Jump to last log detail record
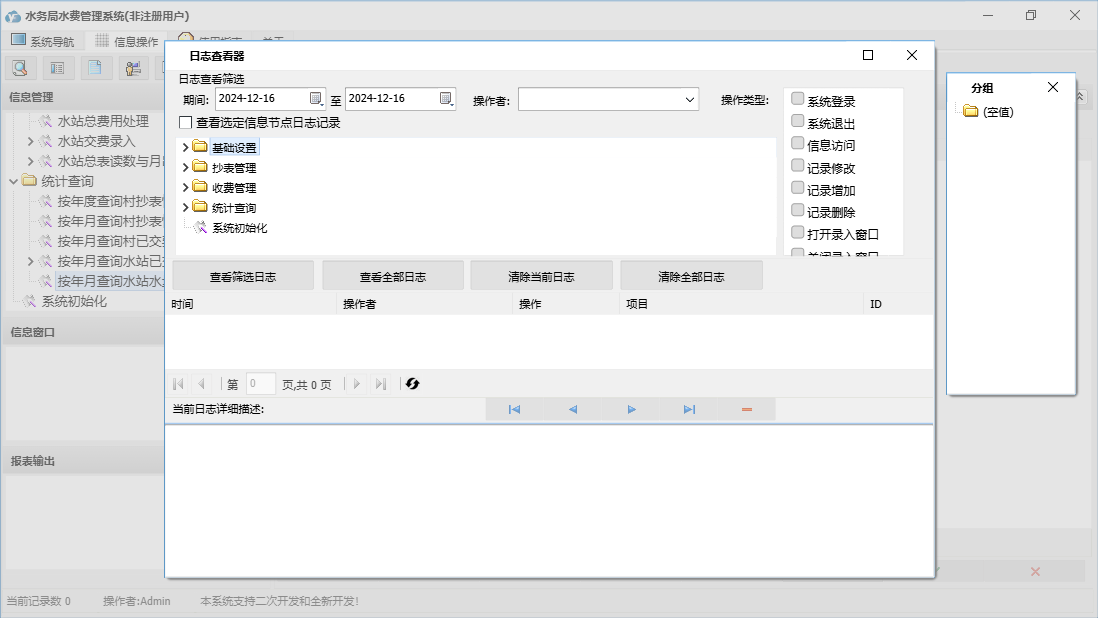Viewport: 1098px width, 618px height. pos(689,409)
